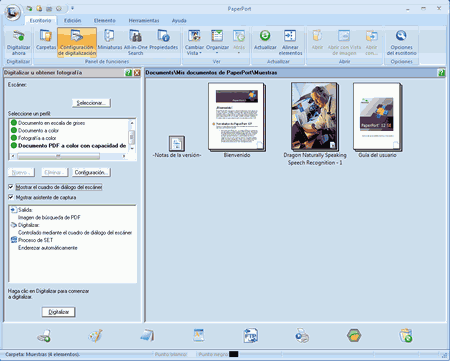The width and height of the screenshot is (450, 361).
Task: Open the Carpetas panel
Action: pos(46,40)
